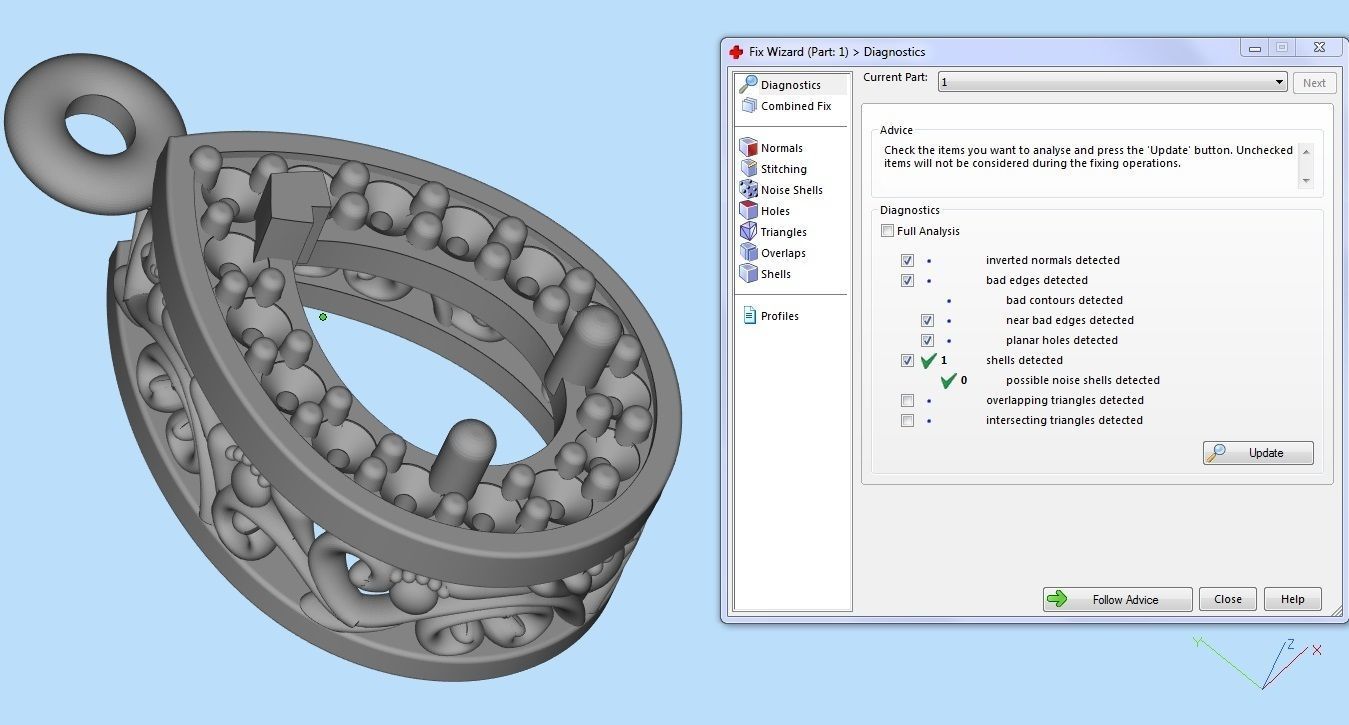Click the Advice instruction text
This screenshot has height=725, width=1349.
(x=1088, y=157)
